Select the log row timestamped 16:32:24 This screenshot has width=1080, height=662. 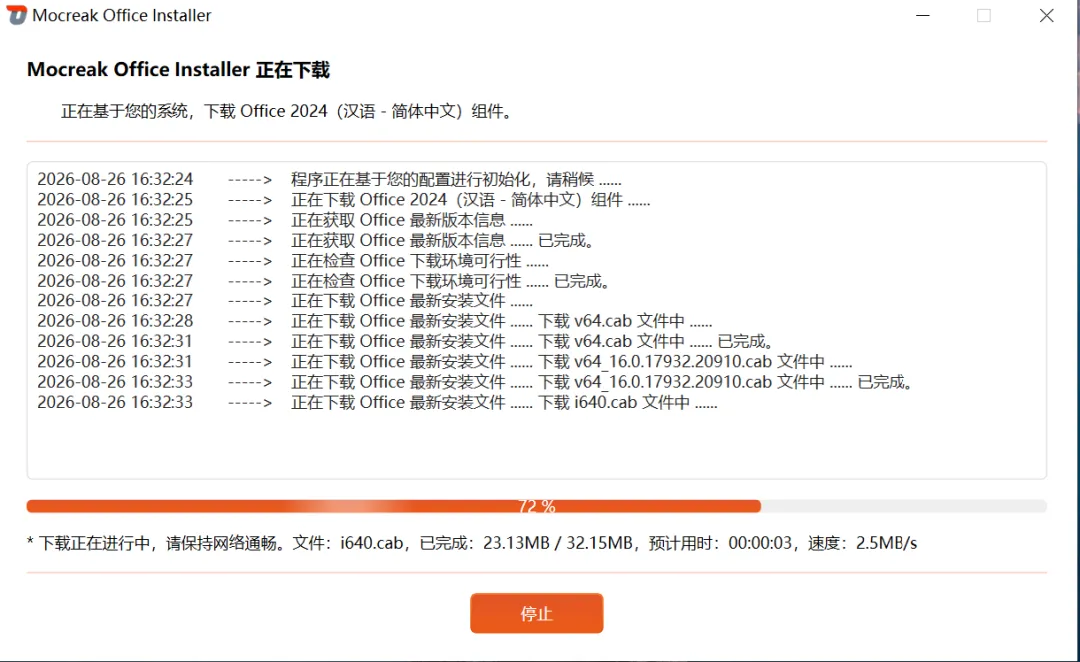pyautogui.click(x=329, y=179)
